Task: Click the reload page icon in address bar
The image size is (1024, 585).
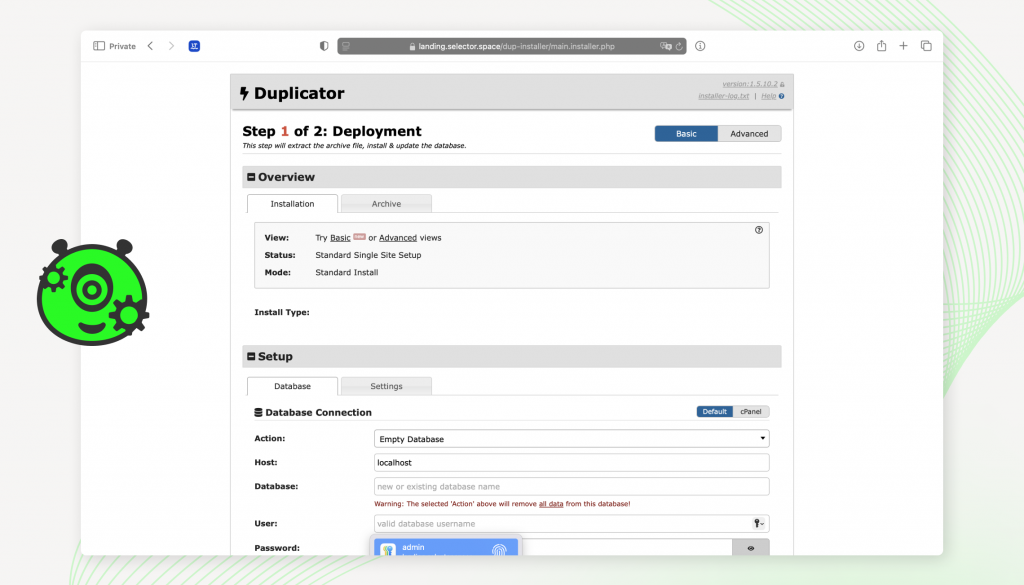Action: coord(680,45)
